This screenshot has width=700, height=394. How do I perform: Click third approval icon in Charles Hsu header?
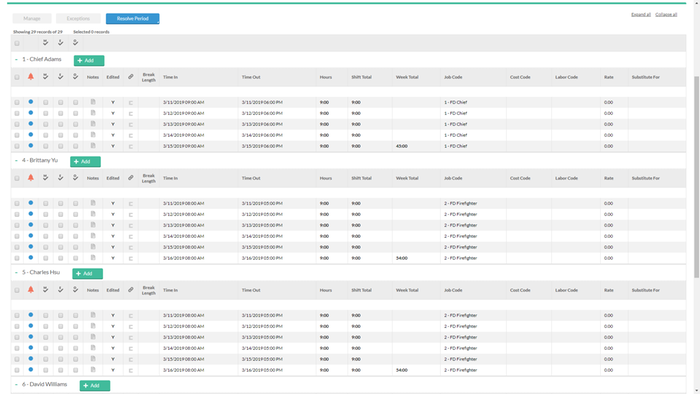click(x=75, y=290)
